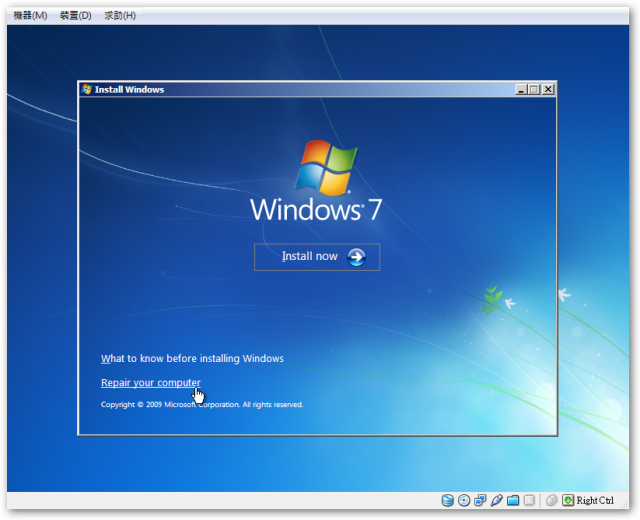This screenshot has width=640, height=520.
Task: Click the network adapters status icon
Action: pyautogui.click(x=480, y=500)
